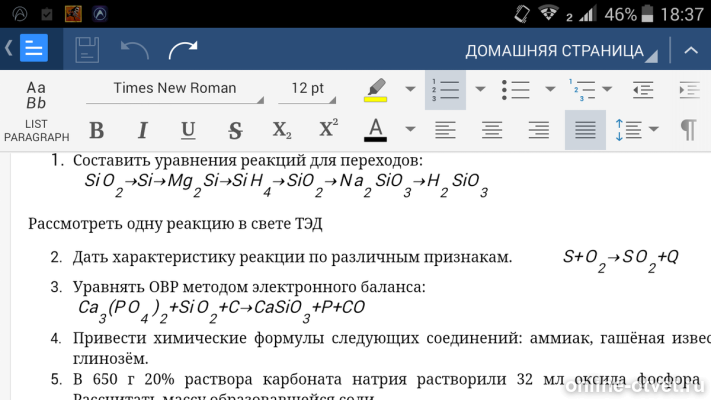Apply yellow highlighter to text
The height and width of the screenshot is (400, 711).
pos(375,90)
